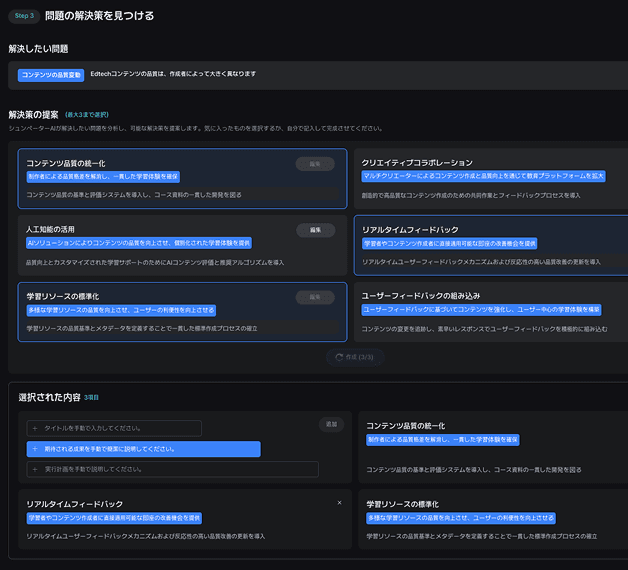
Task: Click 編集 on the 学習リソースの標準化 proposal
Action: (315, 297)
